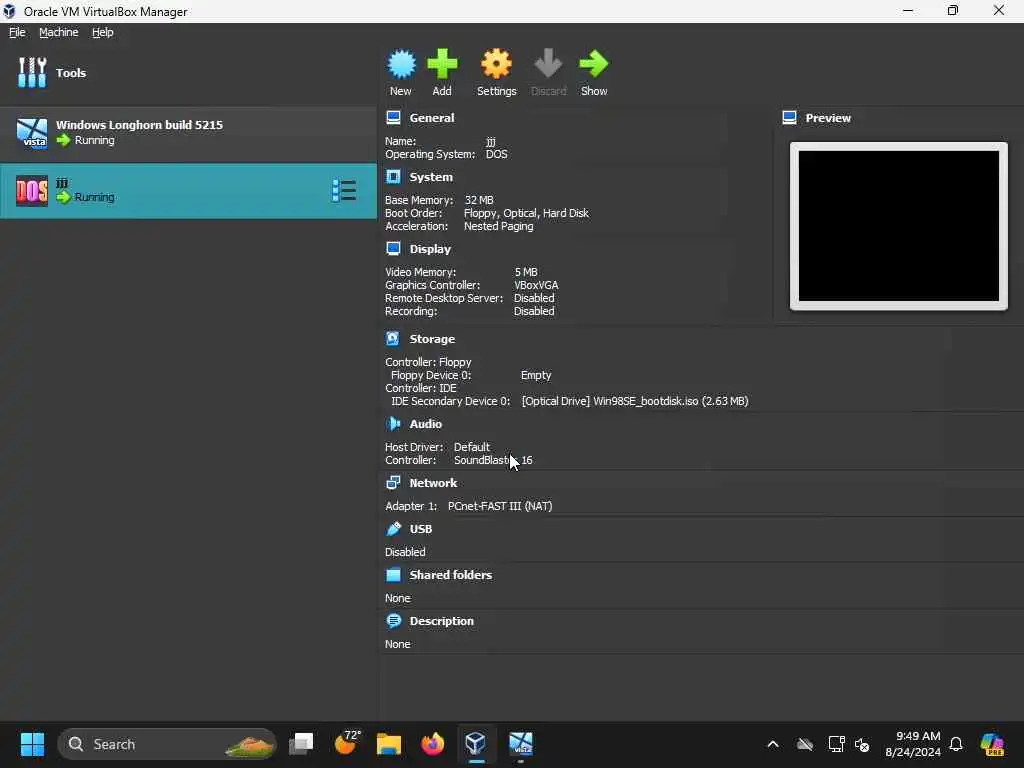This screenshot has width=1024, height=768.
Task: Click the PCnet-FAST III (NAT) adapter value
Action: coord(500,505)
